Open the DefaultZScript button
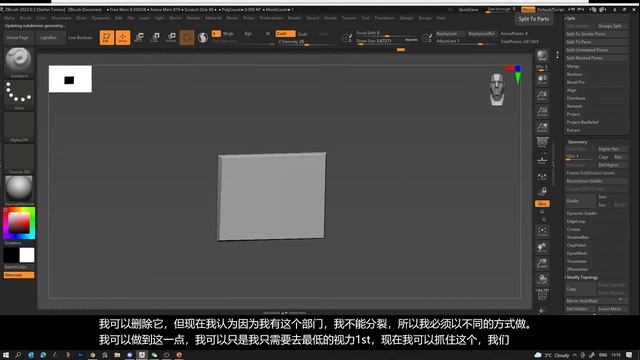Viewport: 640px width, 360px height. (x=550, y=10)
